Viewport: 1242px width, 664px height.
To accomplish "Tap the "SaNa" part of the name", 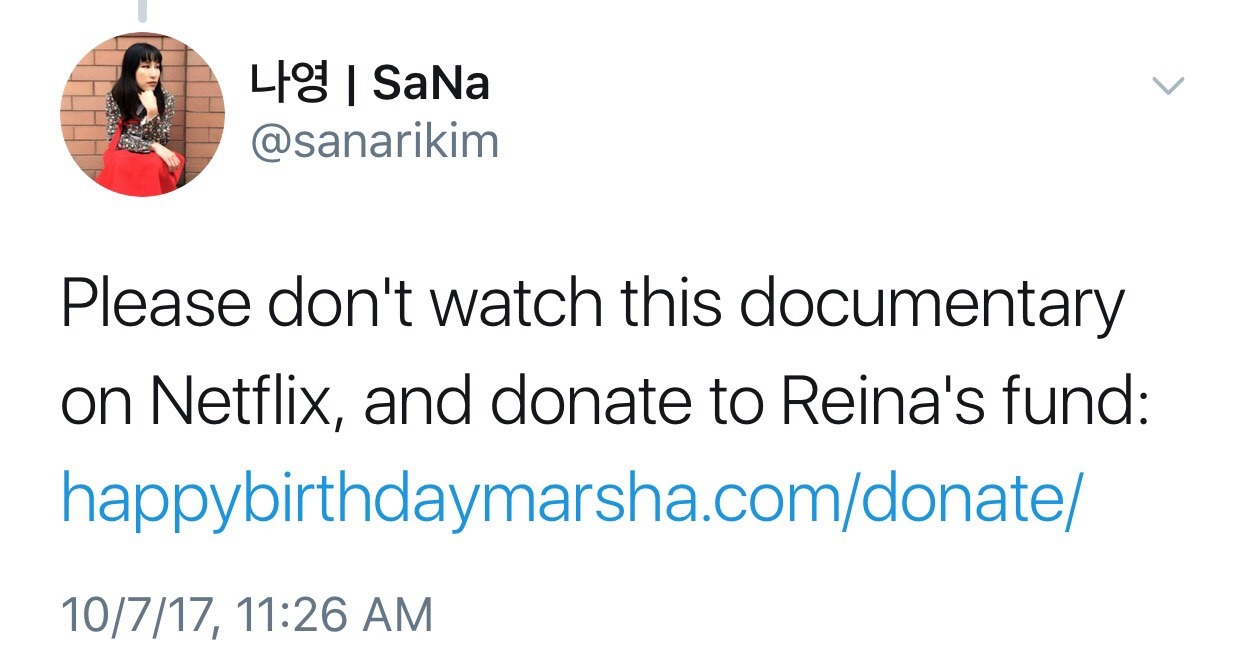I will point(431,84).
